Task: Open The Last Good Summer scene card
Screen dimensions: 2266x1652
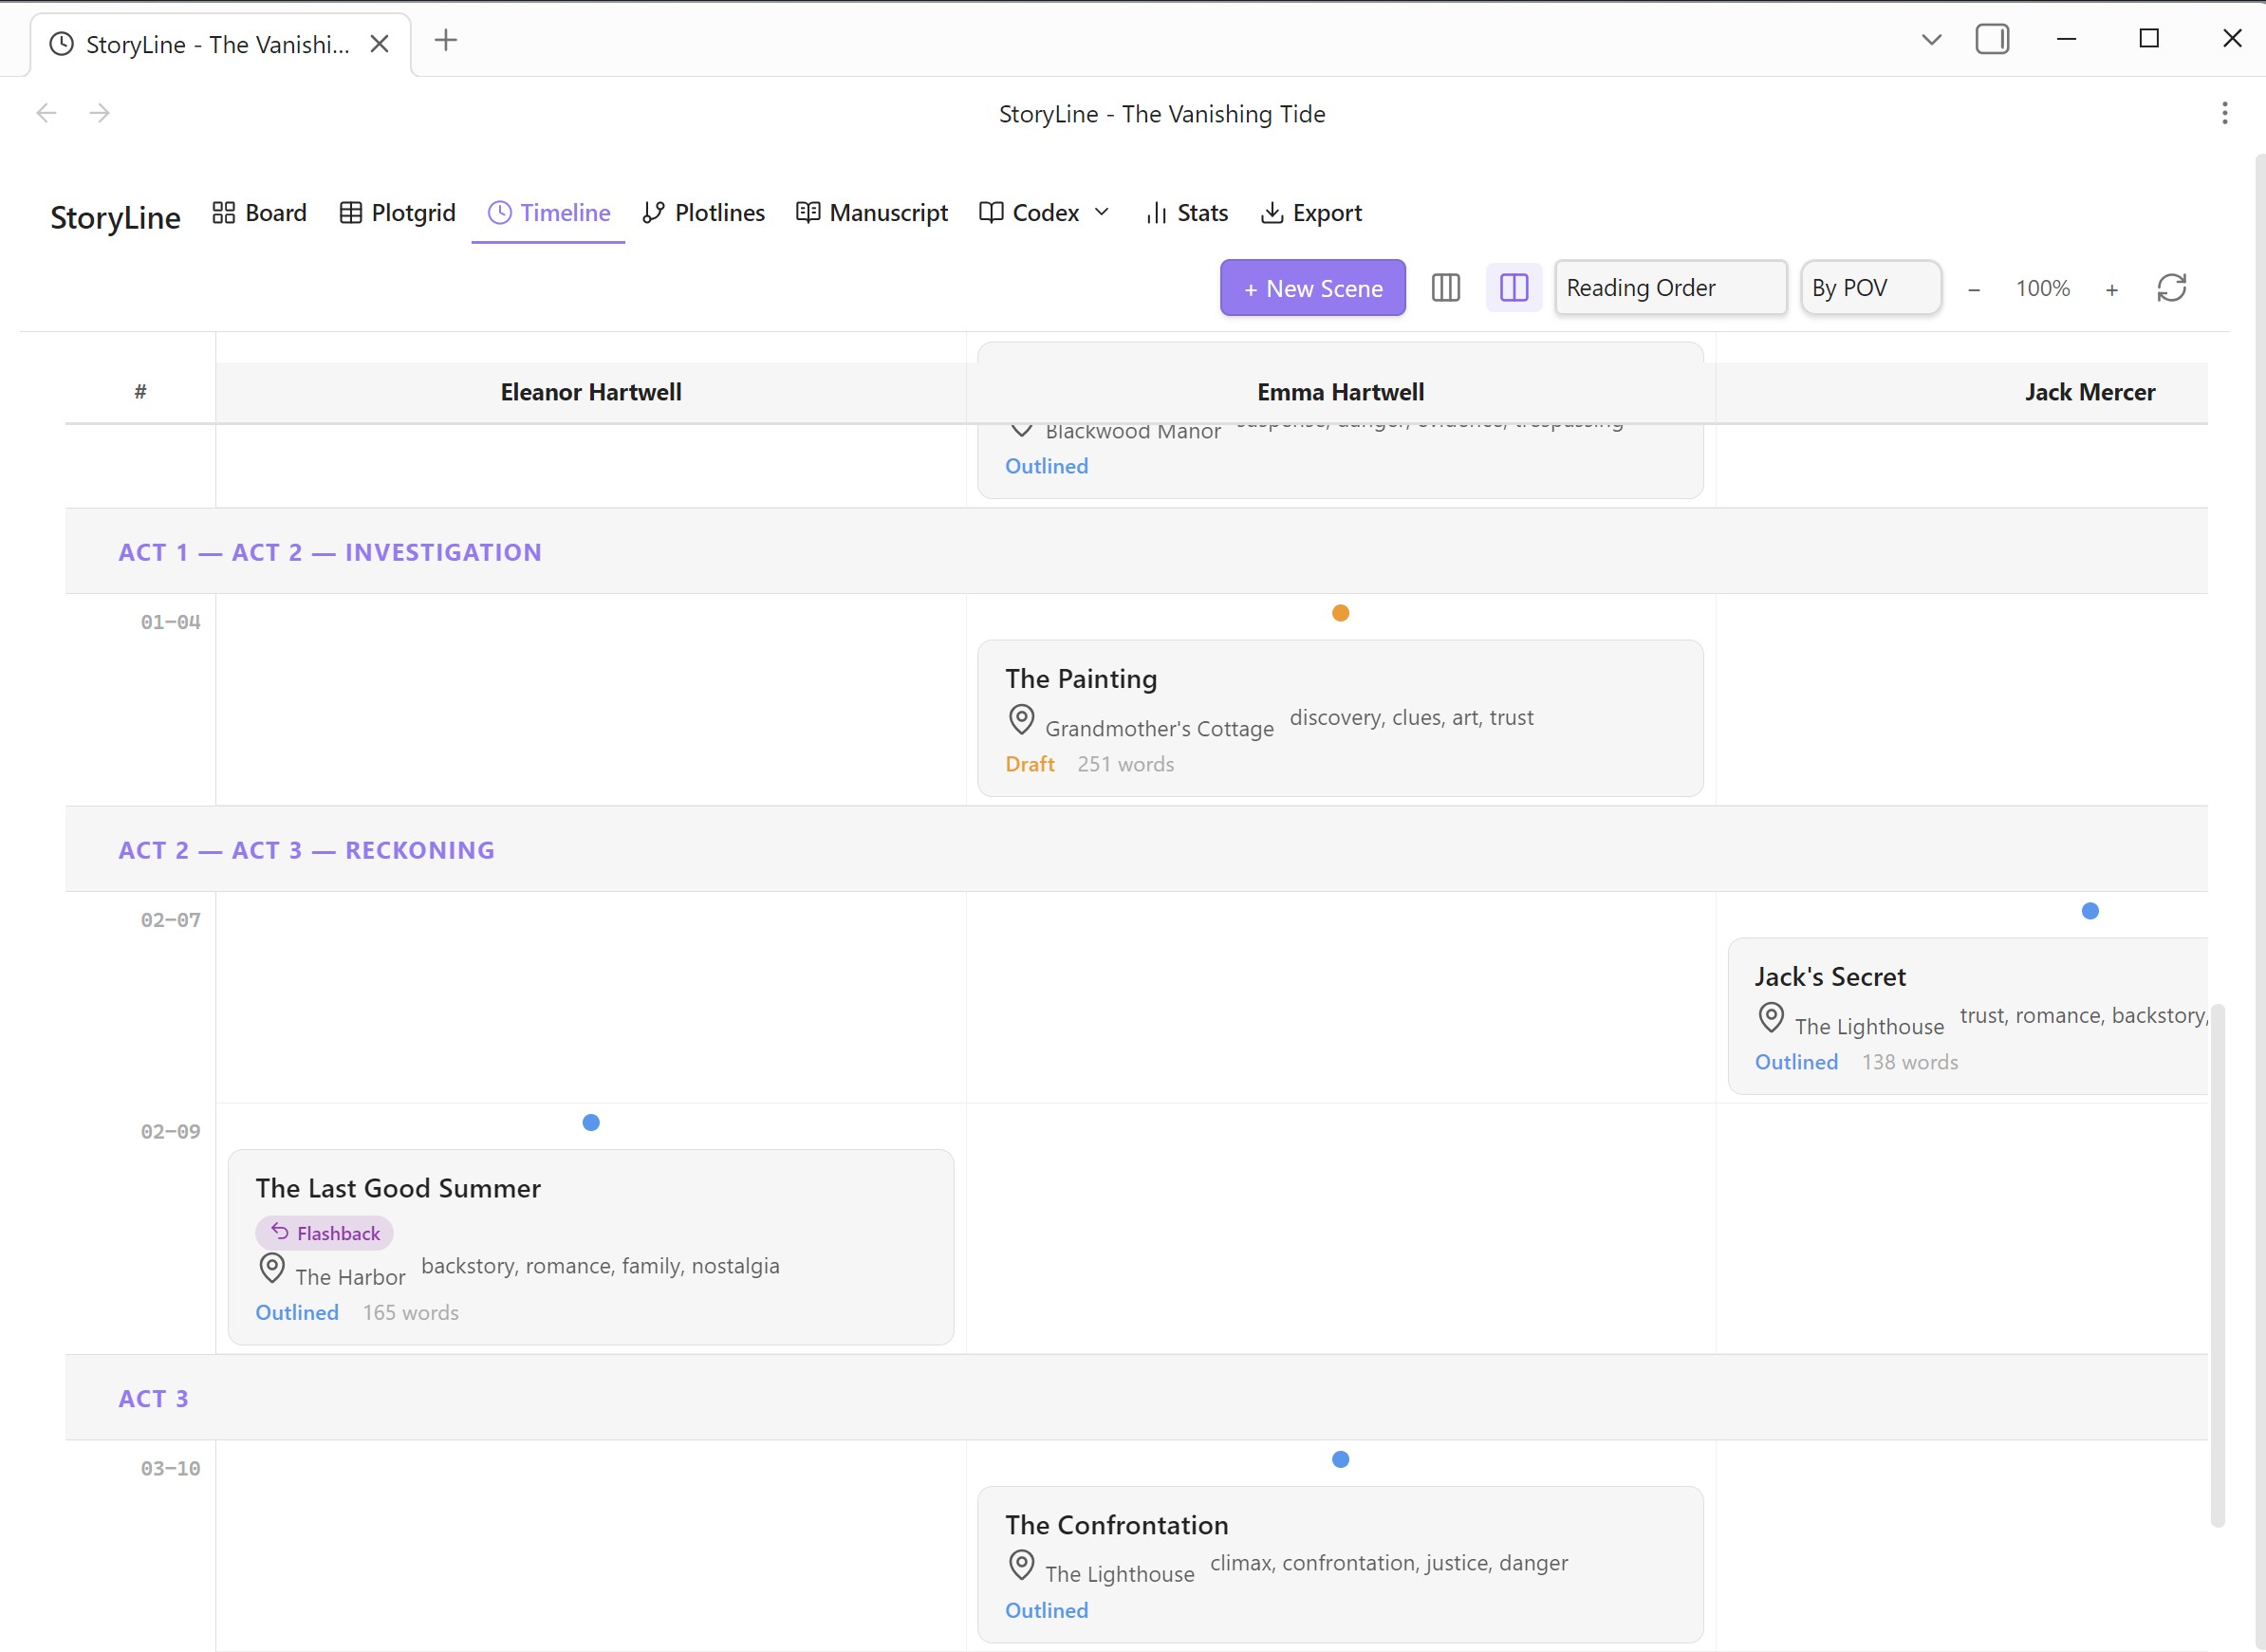Action: tap(591, 1246)
